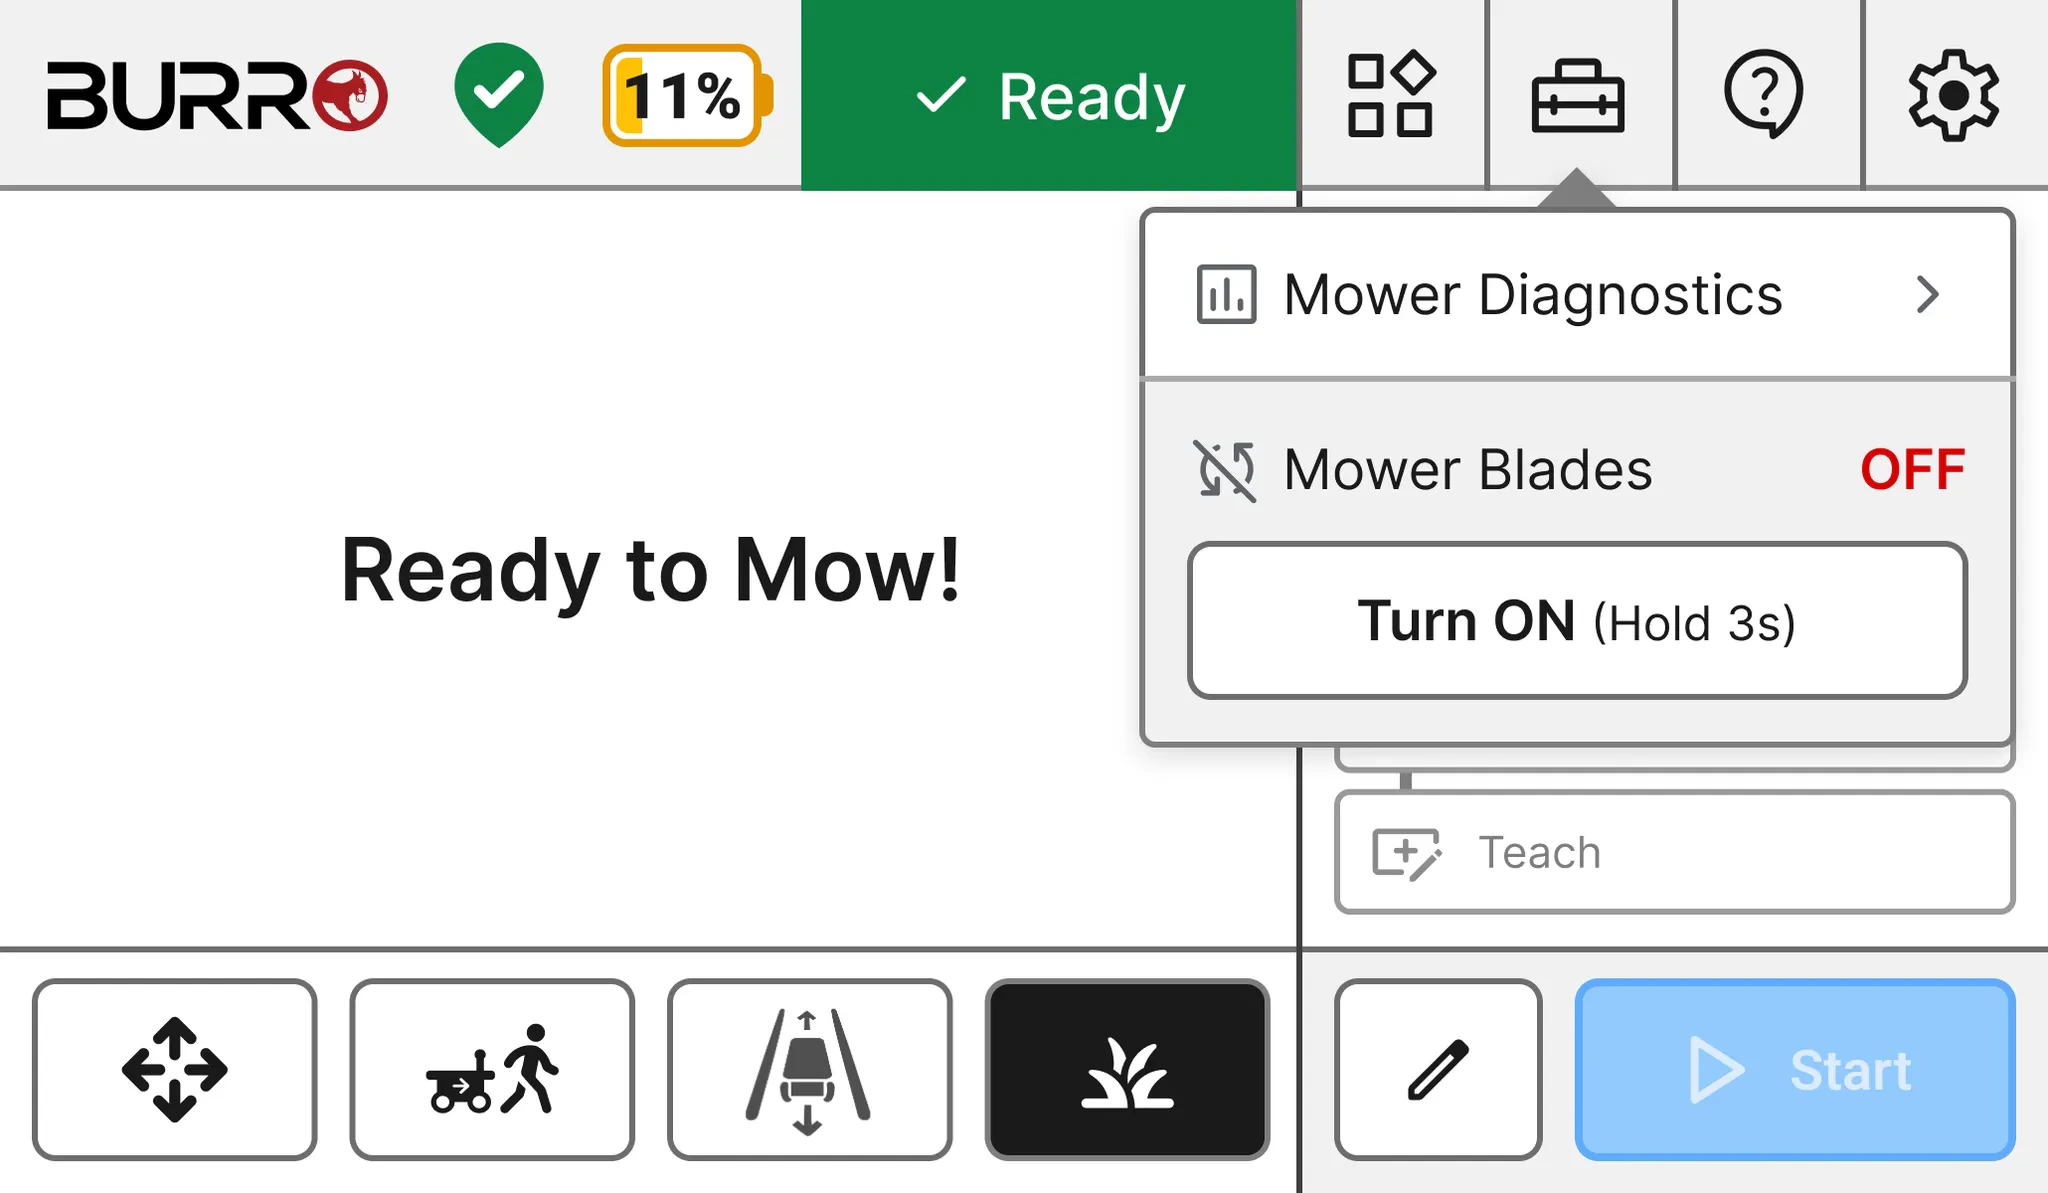Open the Mower Diagnostics menu entry
This screenshot has width=2048, height=1193.
[x=1532, y=295]
